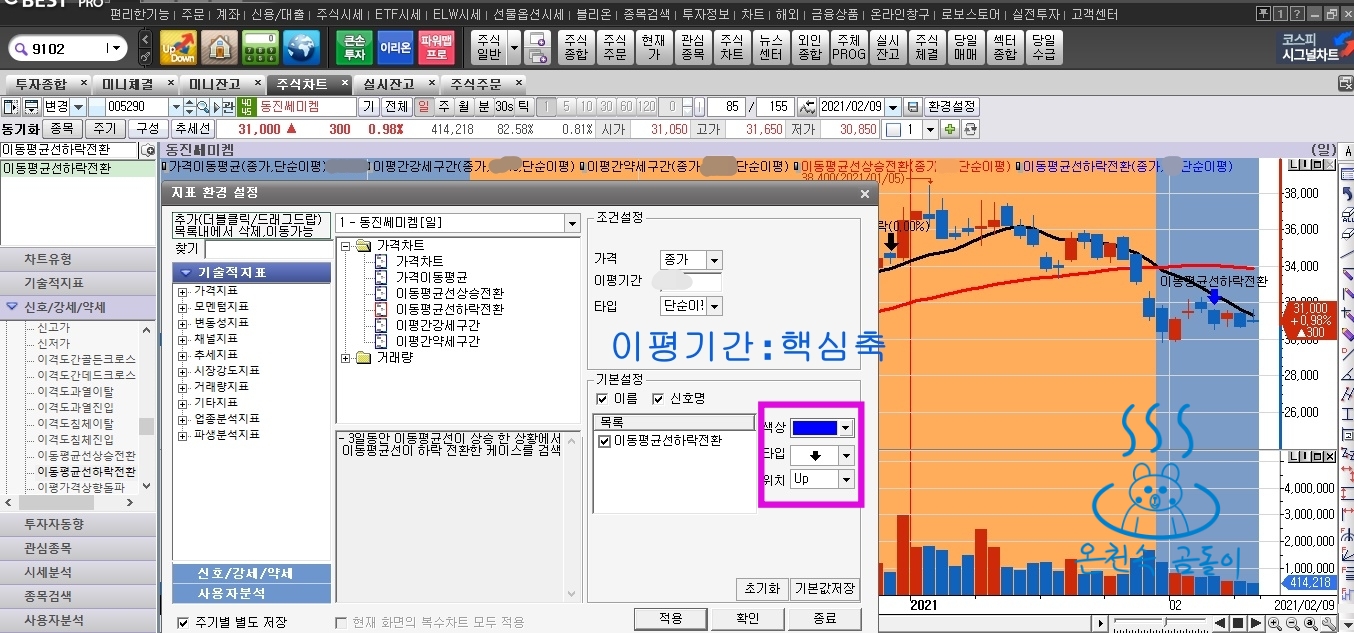The height and width of the screenshot is (633, 1354).
Task: Click the home house icon
Action: [219, 47]
